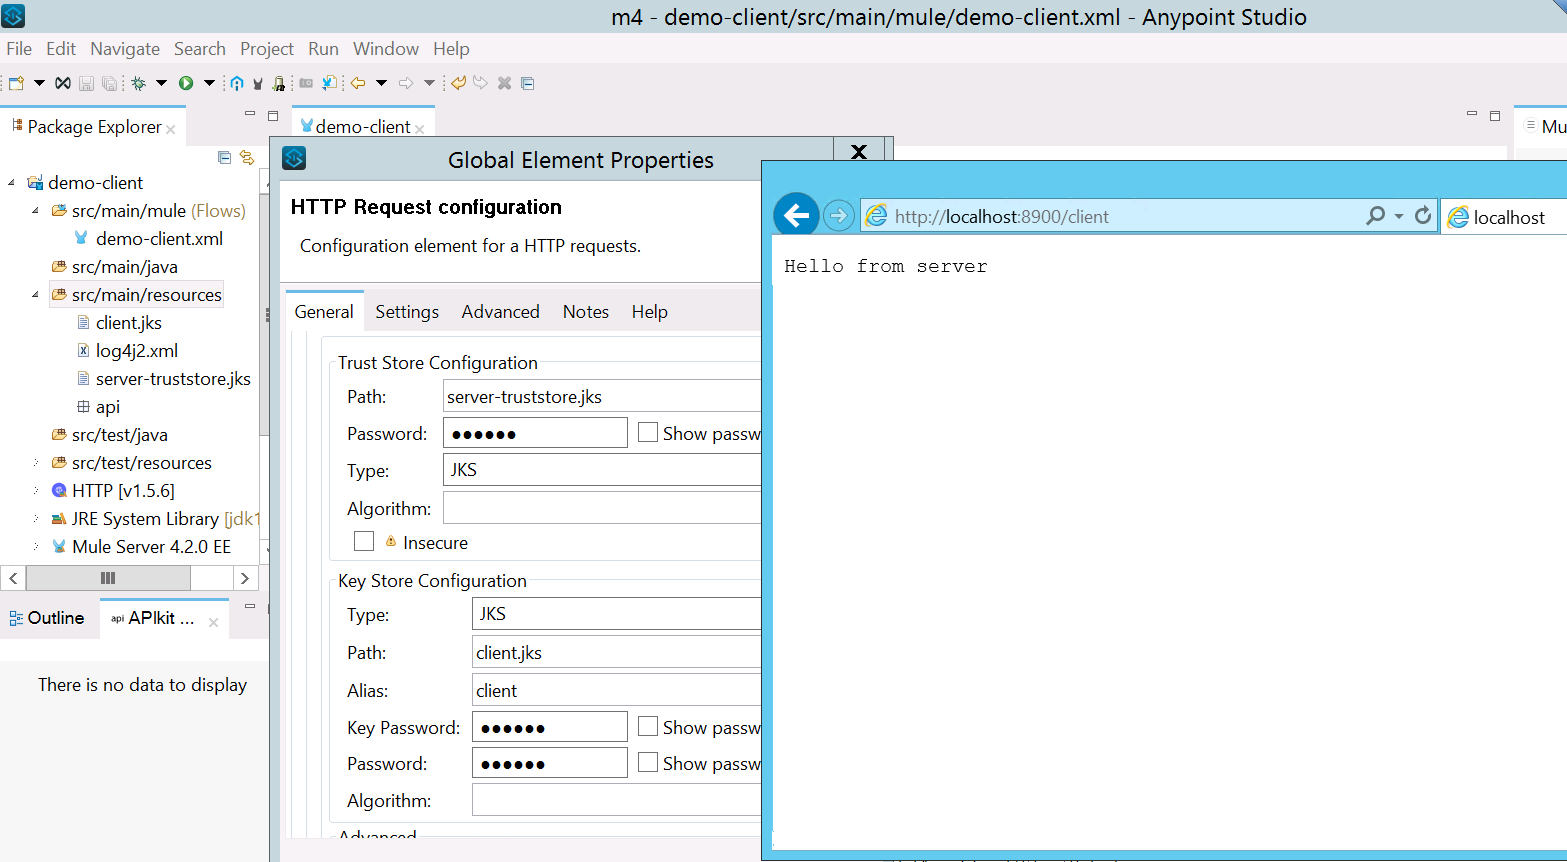Expand the Mule Server 4.2.0 EE node

tap(36, 546)
